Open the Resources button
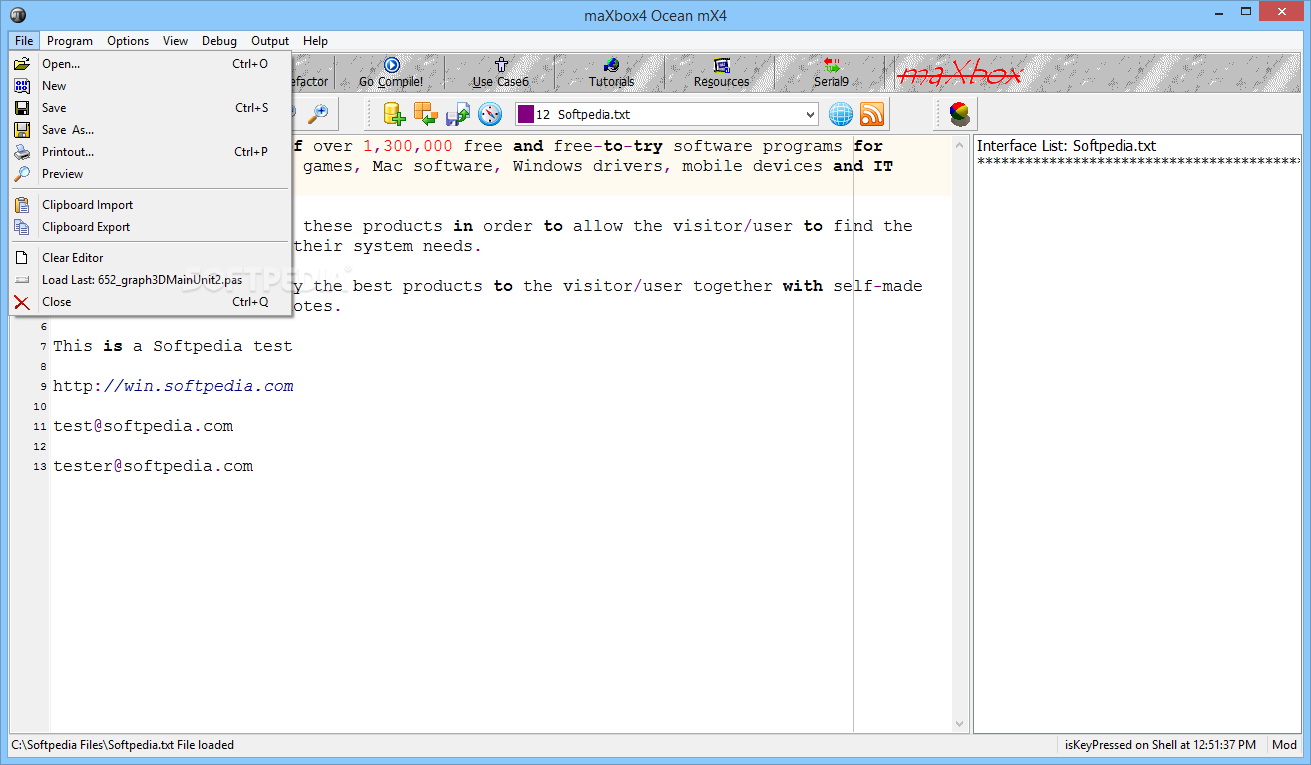 tap(721, 73)
